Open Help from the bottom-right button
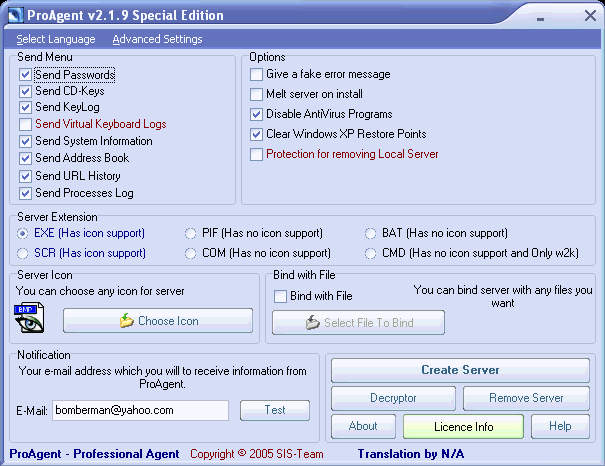Screen dimensions: 605x466 point(560,426)
